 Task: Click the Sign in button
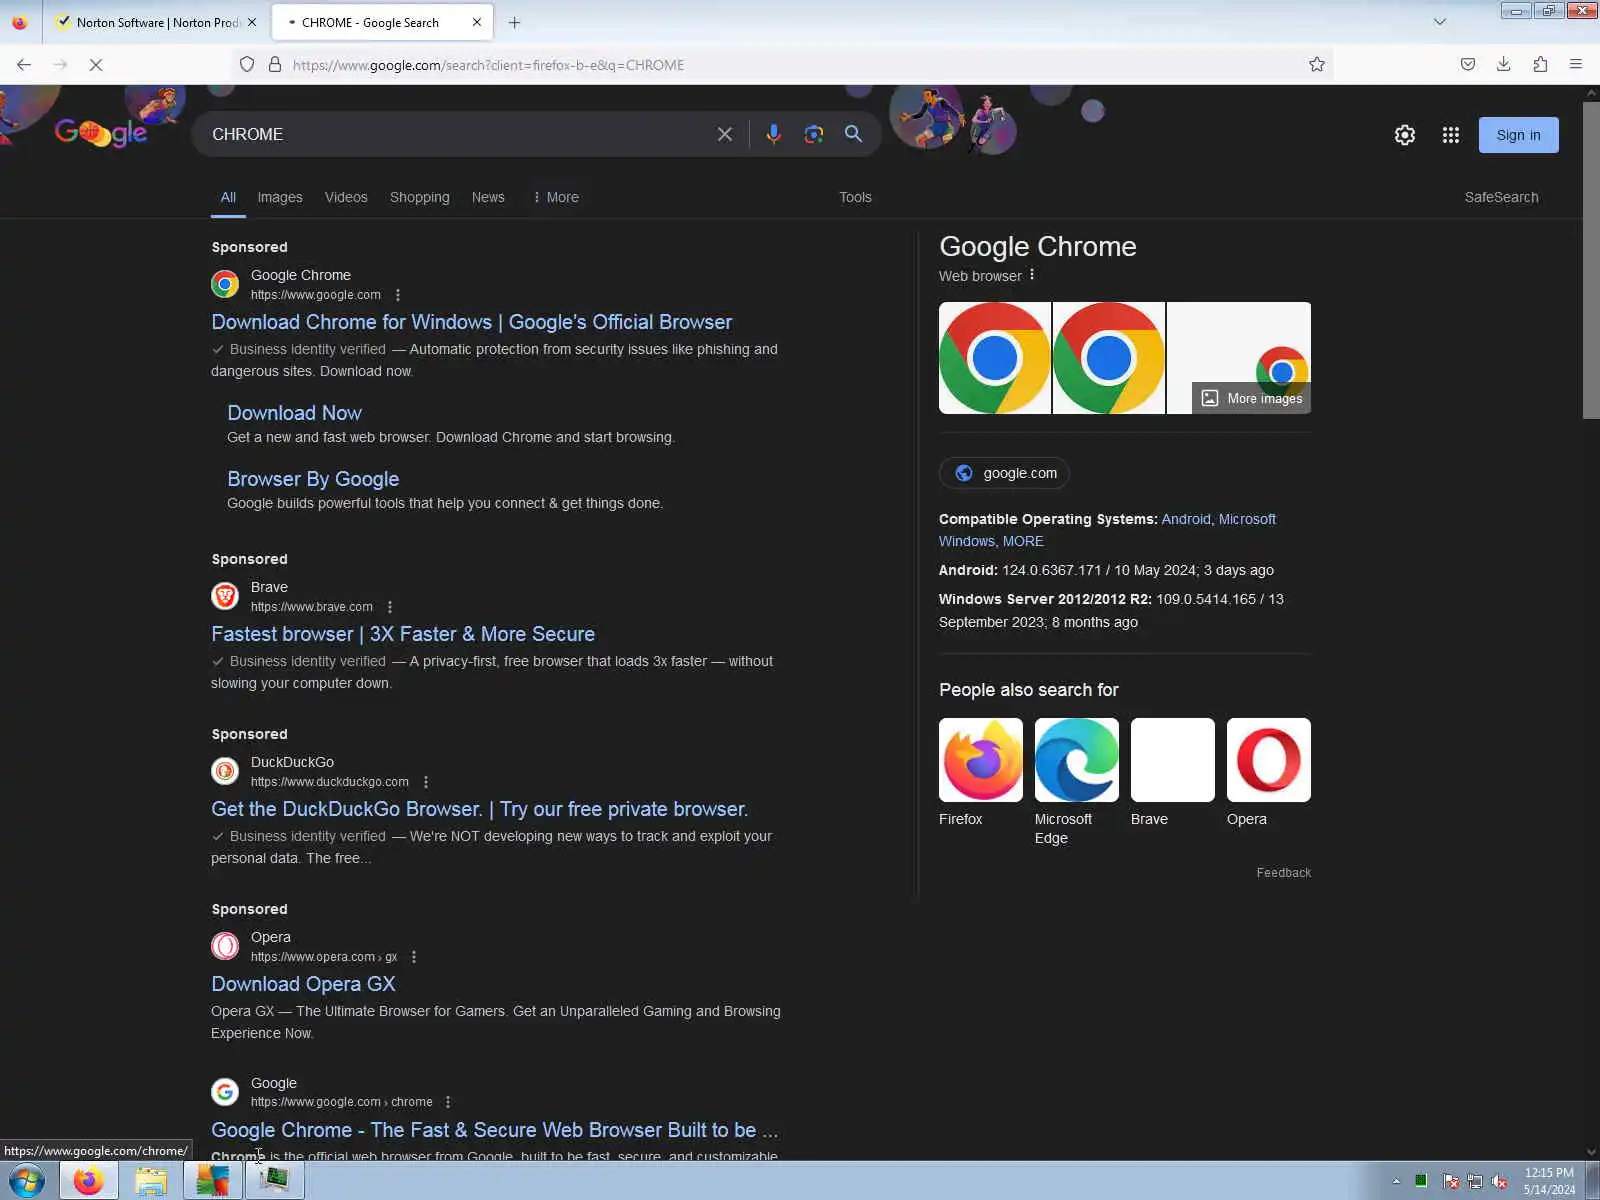1518,135
